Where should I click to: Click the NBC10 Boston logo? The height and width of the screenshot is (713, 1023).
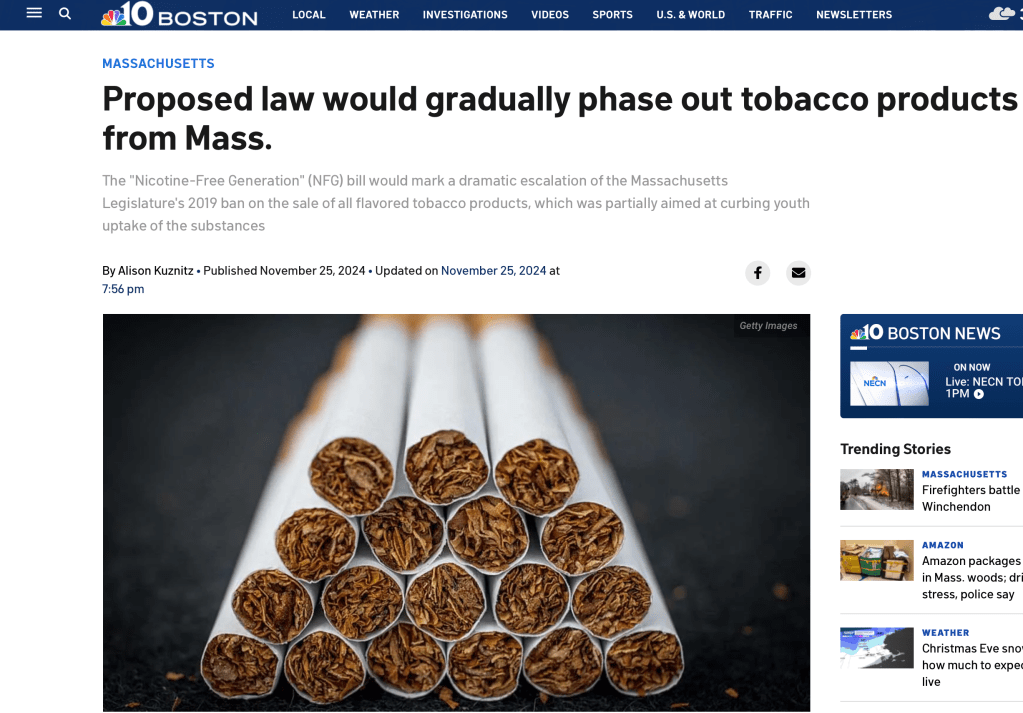pyautogui.click(x=179, y=15)
